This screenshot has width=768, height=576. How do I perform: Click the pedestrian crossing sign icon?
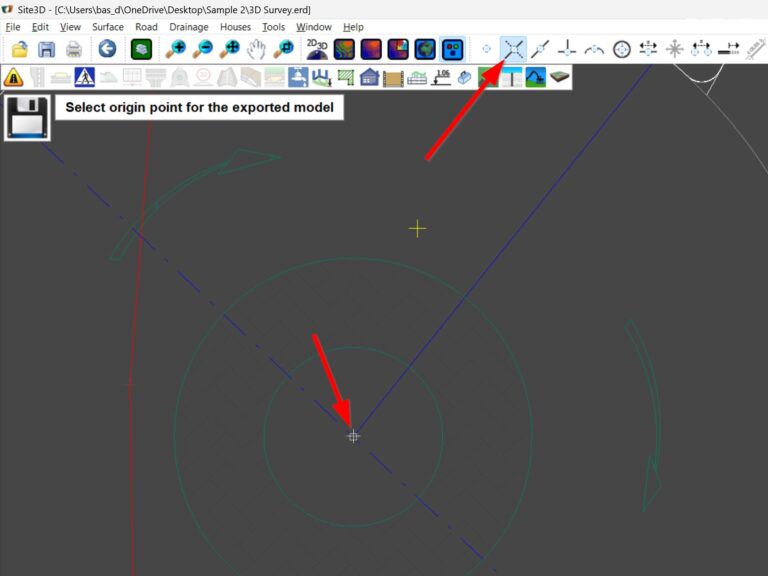tap(85, 77)
